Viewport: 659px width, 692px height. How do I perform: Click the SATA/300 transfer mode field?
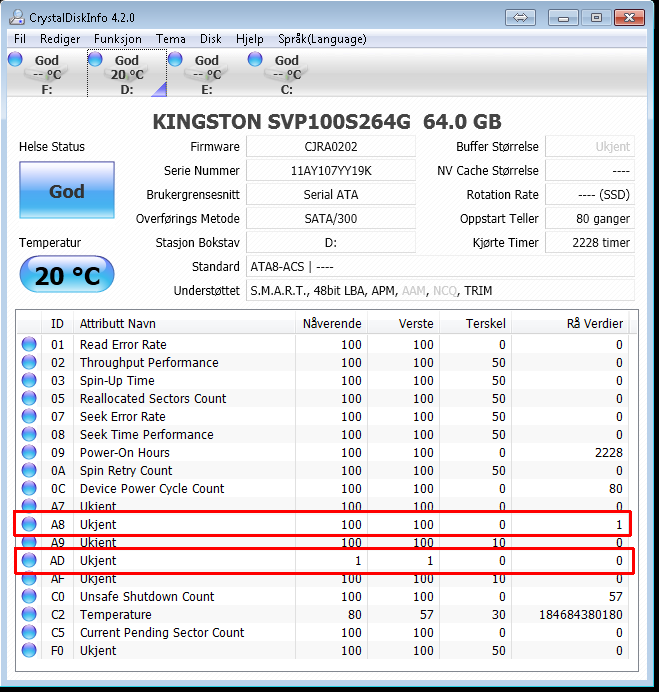coord(331,218)
